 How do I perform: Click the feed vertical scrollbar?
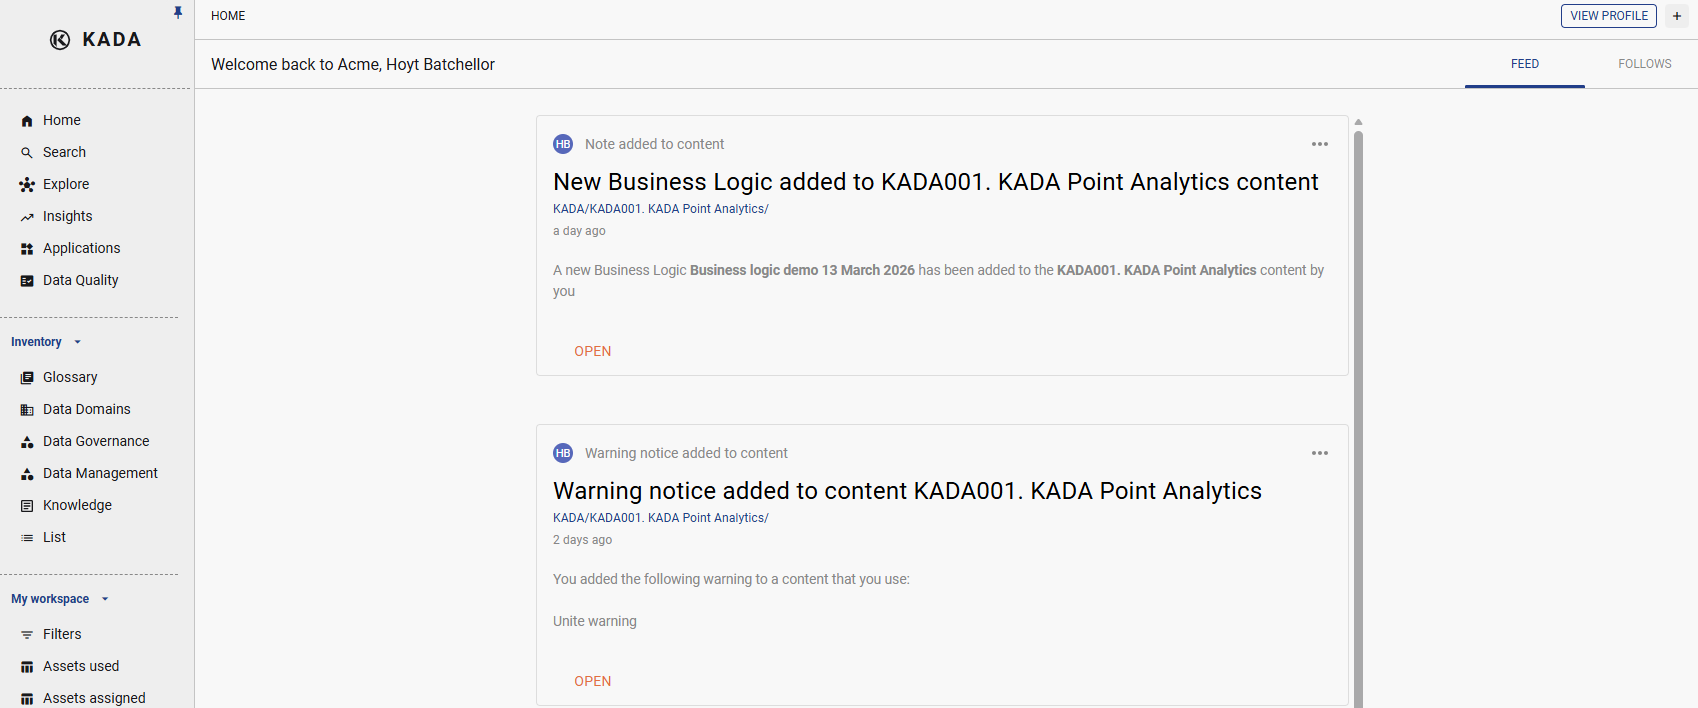point(1358,400)
